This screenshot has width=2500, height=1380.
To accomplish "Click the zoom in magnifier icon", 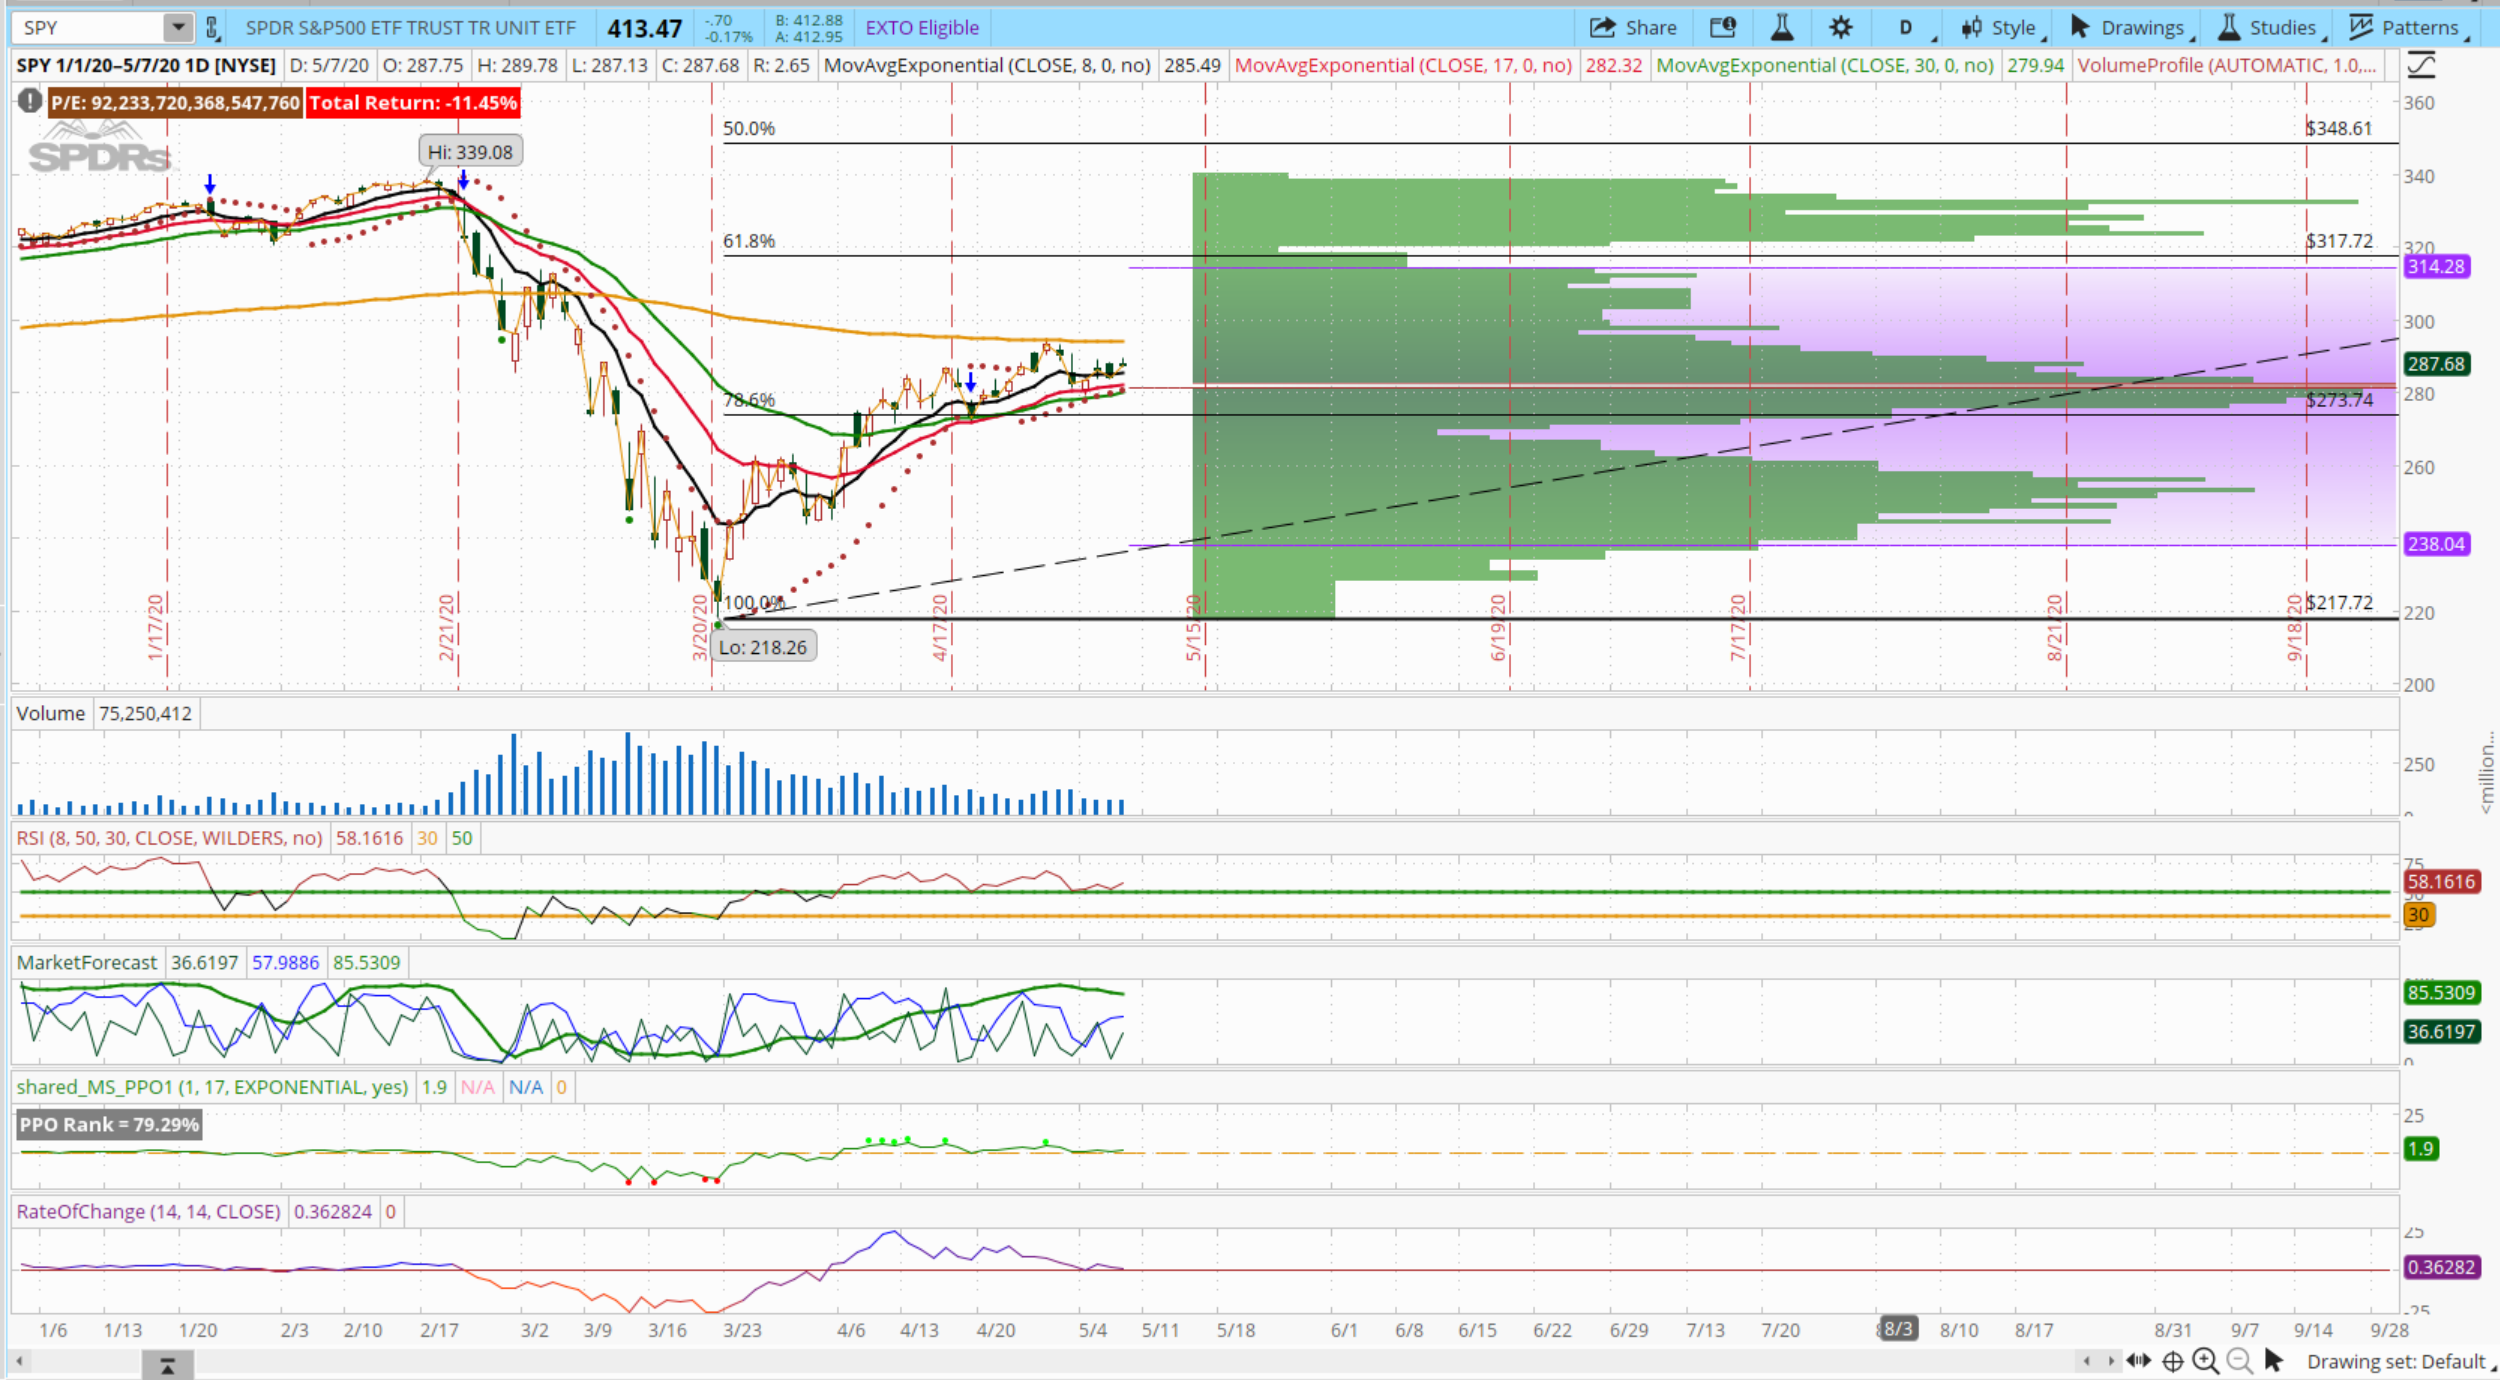I will coord(2205,1361).
